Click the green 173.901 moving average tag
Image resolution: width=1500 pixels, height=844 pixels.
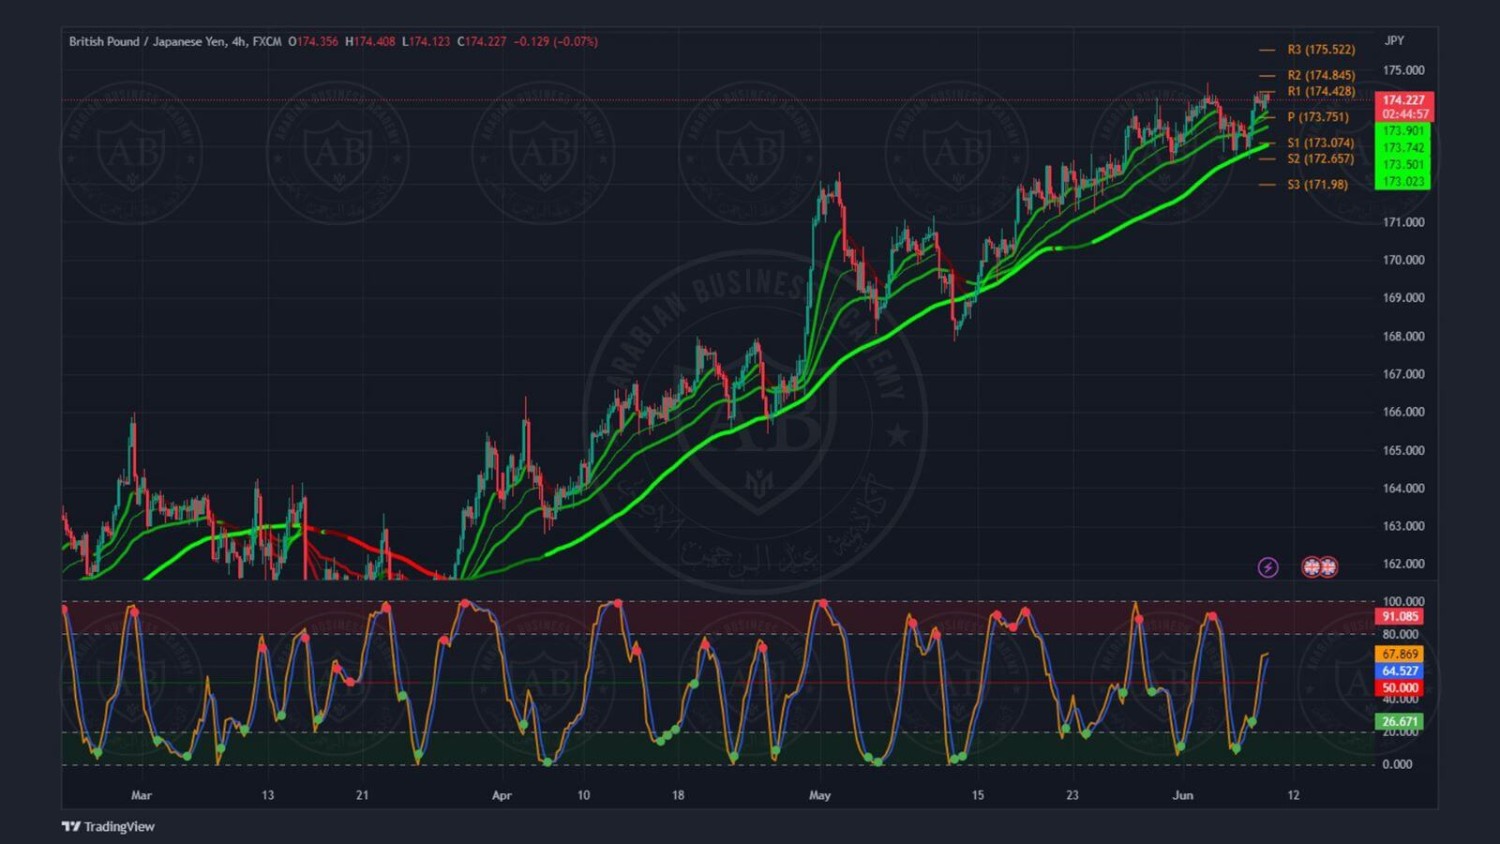(1403, 131)
